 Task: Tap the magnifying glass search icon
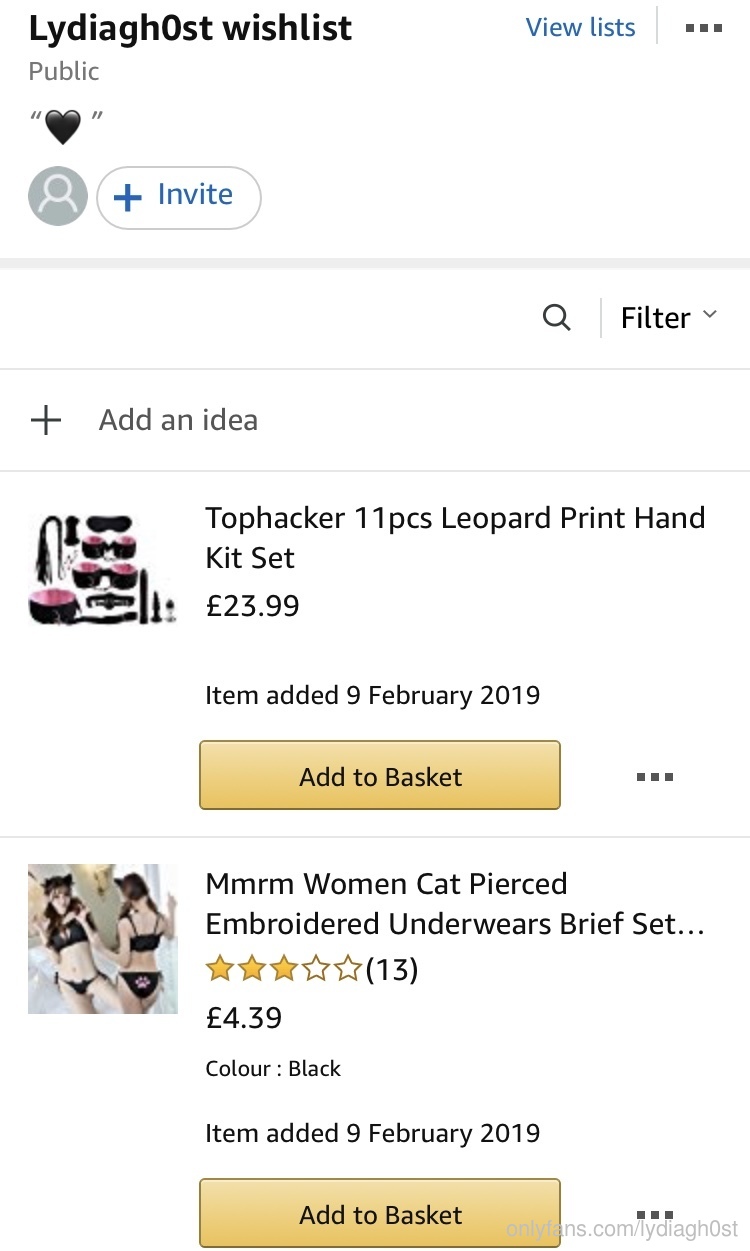(x=556, y=318)
